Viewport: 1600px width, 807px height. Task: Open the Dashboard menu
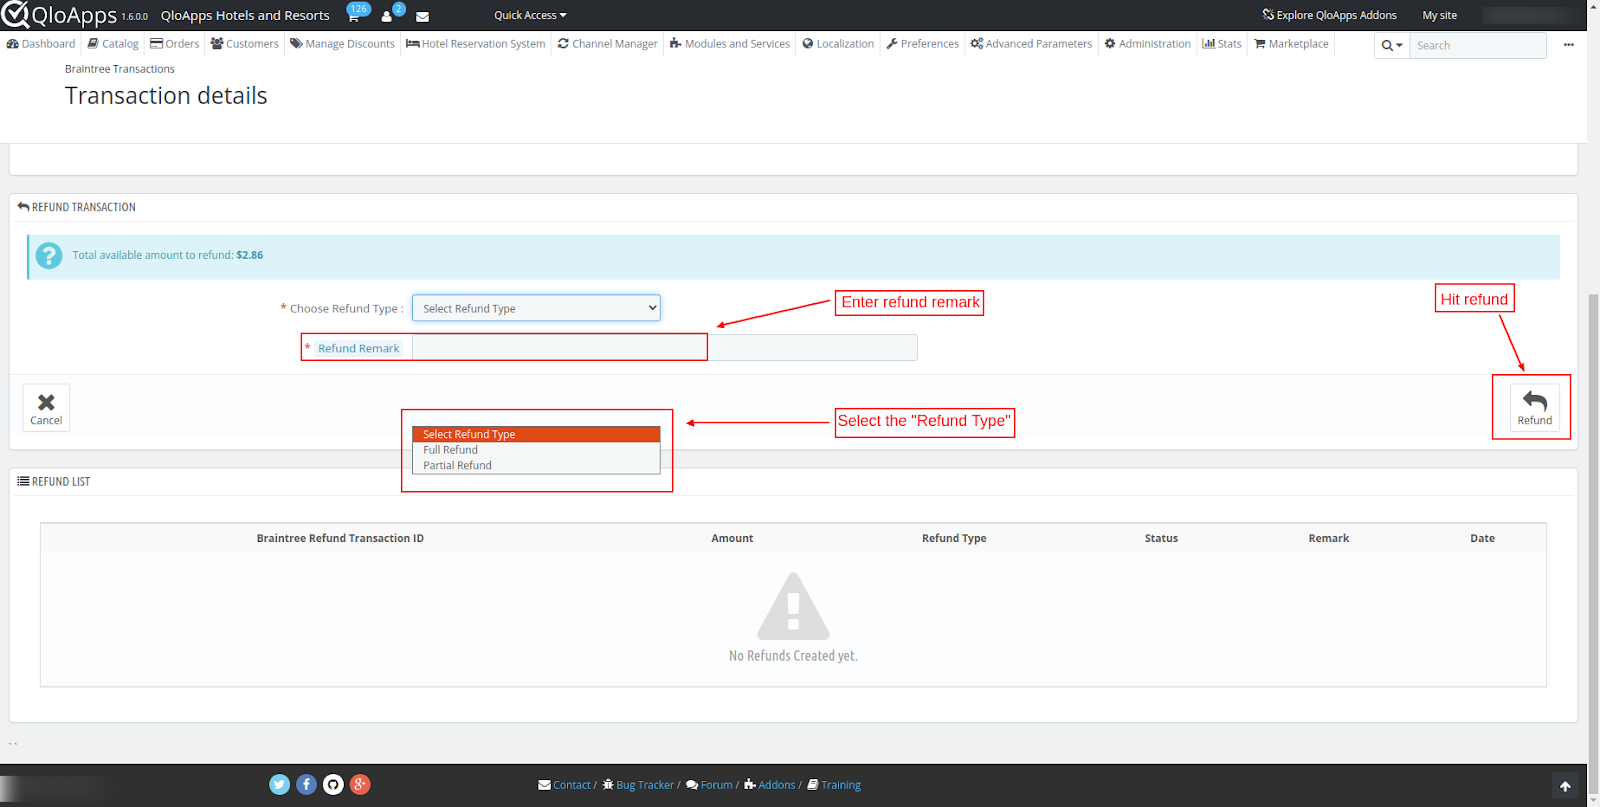pyautogui.click(x=41, y=44)
